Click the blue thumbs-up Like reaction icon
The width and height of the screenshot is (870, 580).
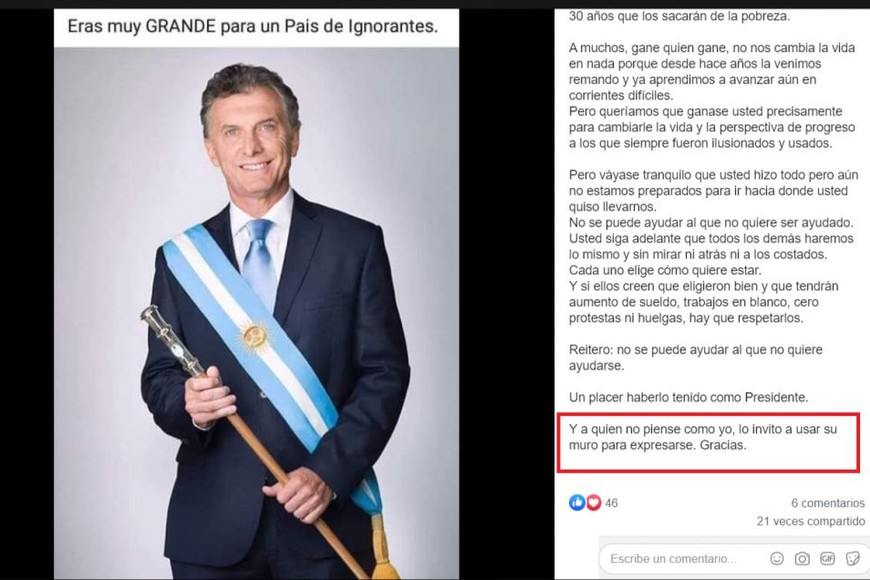[x=577, y=503]
